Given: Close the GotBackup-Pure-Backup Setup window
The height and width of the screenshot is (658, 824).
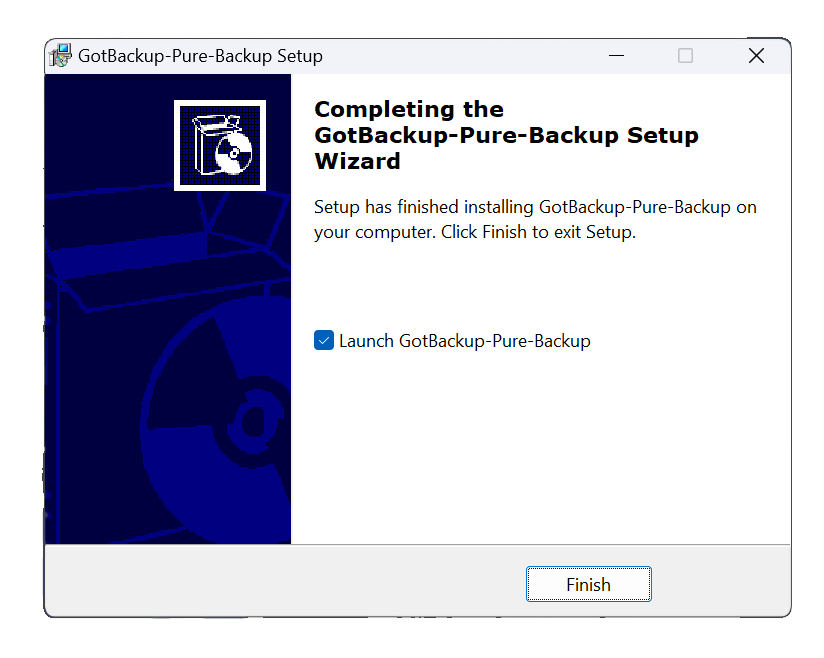Looking at the screenshot, I should coord(756,55).
